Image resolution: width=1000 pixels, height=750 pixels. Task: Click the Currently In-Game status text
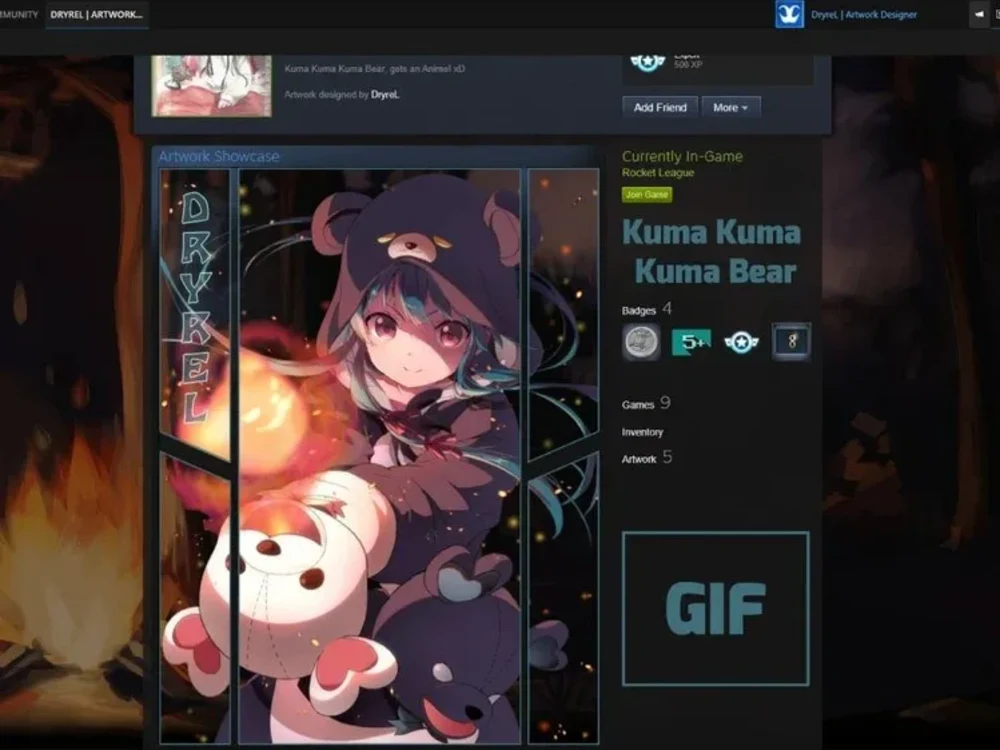(x=682, y=156)
